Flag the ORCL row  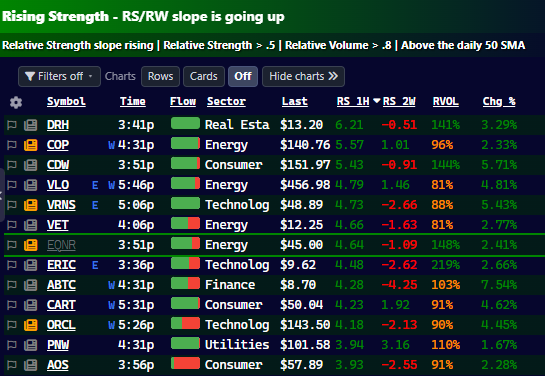12,325
